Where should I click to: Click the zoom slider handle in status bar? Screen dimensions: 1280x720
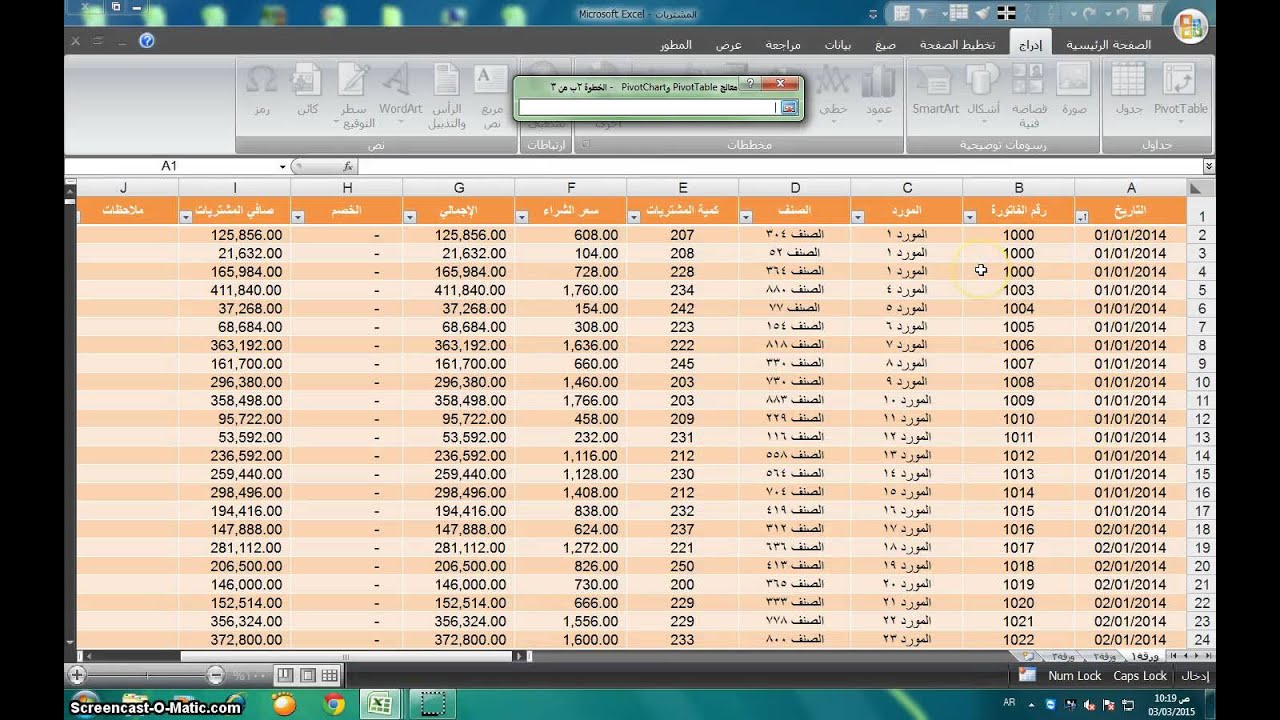click(147, 675)
